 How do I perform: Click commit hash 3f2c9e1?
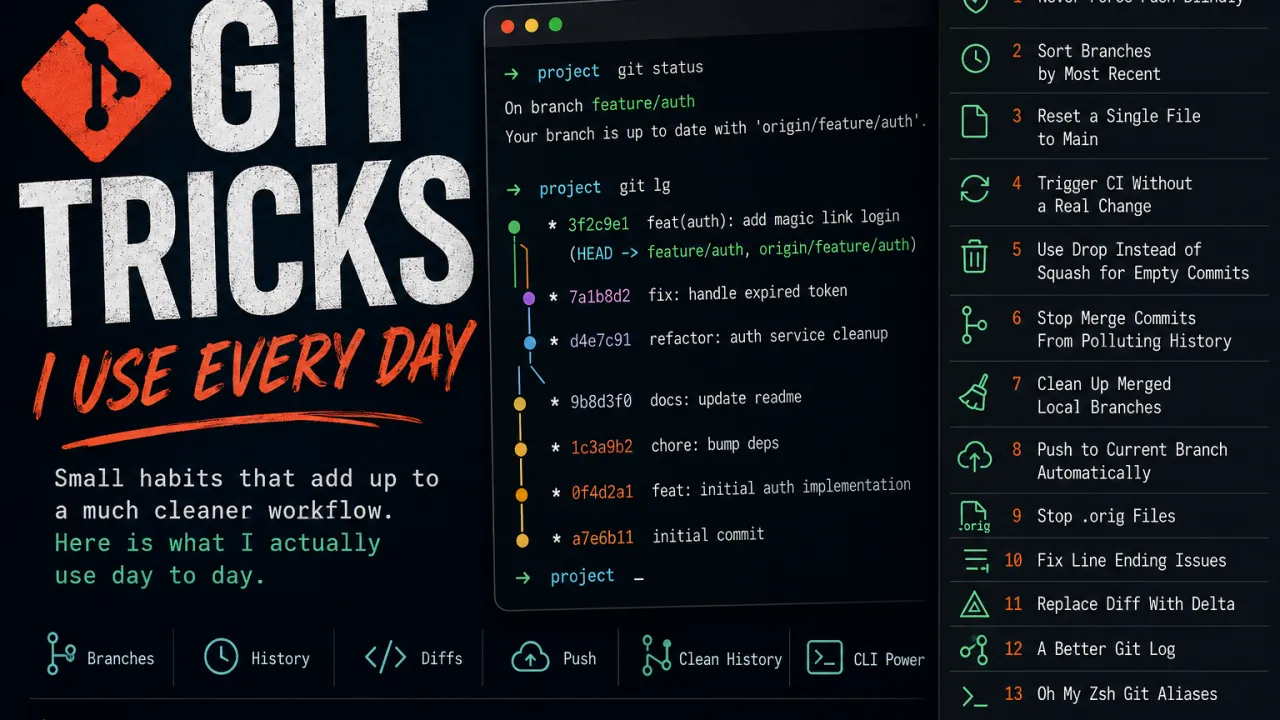(x=599, y=224)
